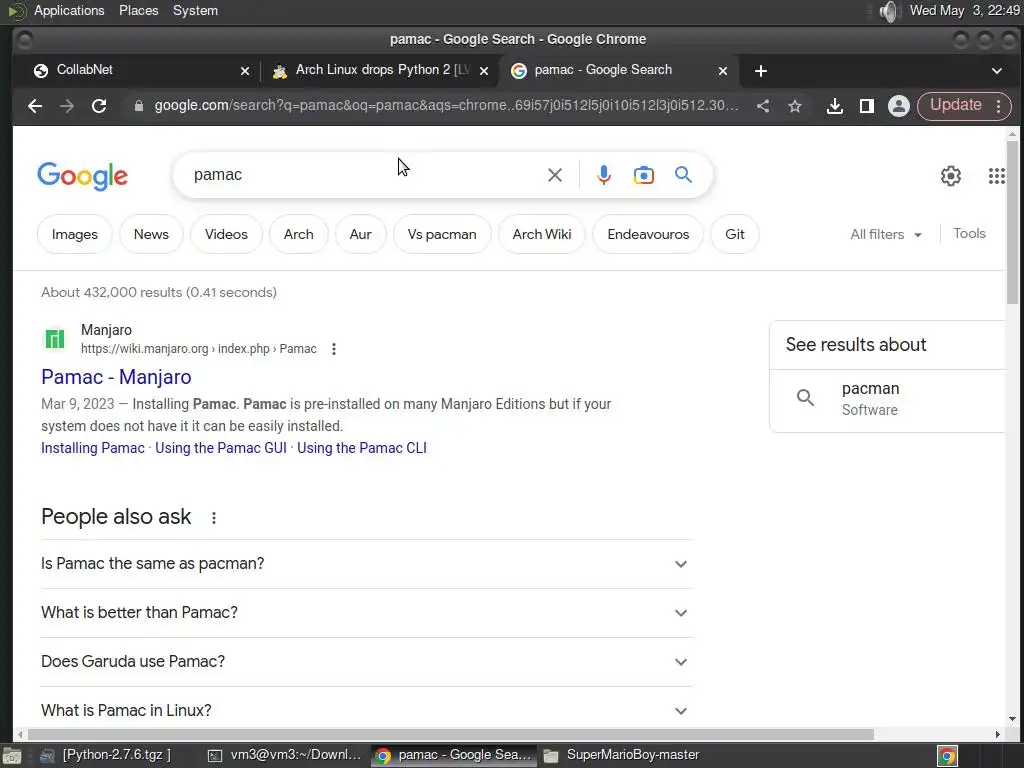Open the Google apps grid

[x=997, y=176]
